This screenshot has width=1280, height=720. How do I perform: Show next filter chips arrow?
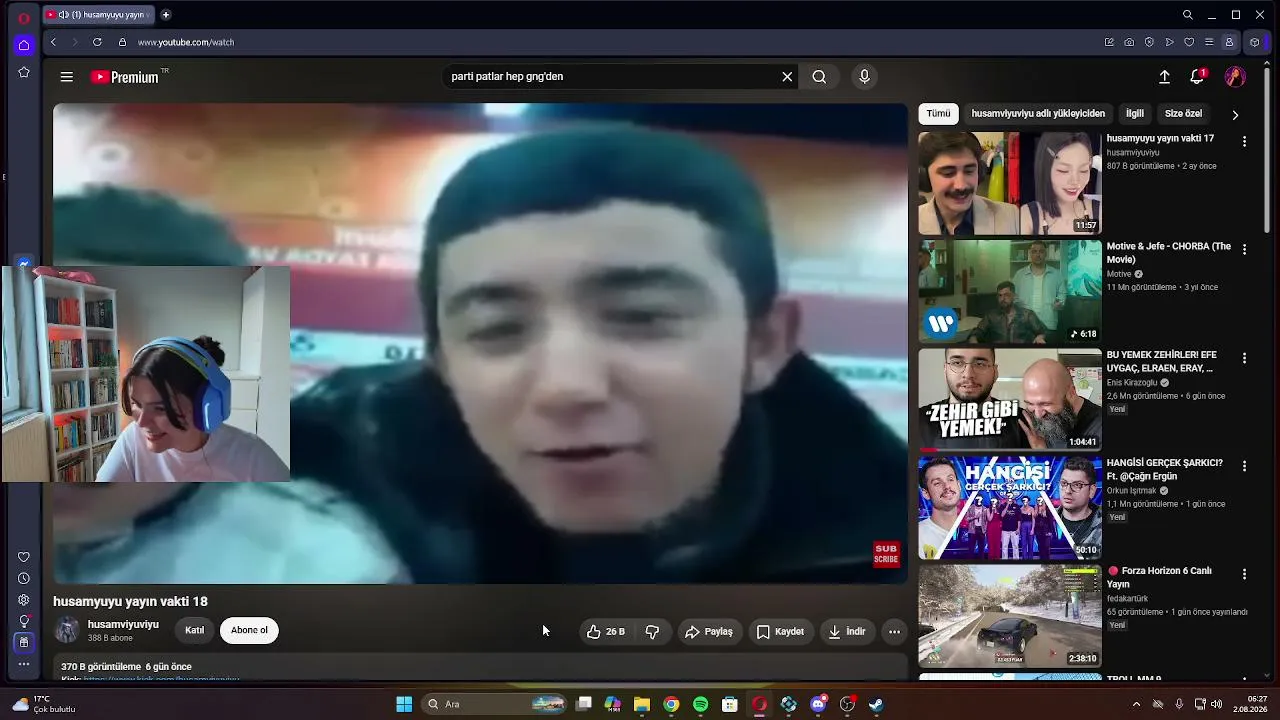(x=1235, y=114)
